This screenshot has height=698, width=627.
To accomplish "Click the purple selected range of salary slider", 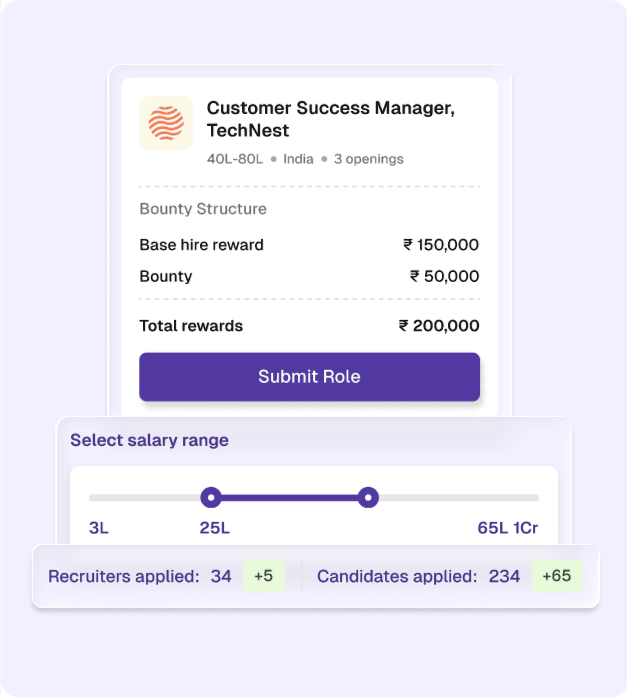I will 290,497.
